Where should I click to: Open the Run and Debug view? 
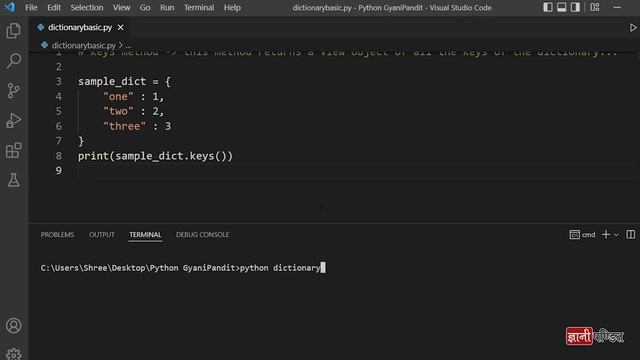pyautogui.click(x=13, y=120)
